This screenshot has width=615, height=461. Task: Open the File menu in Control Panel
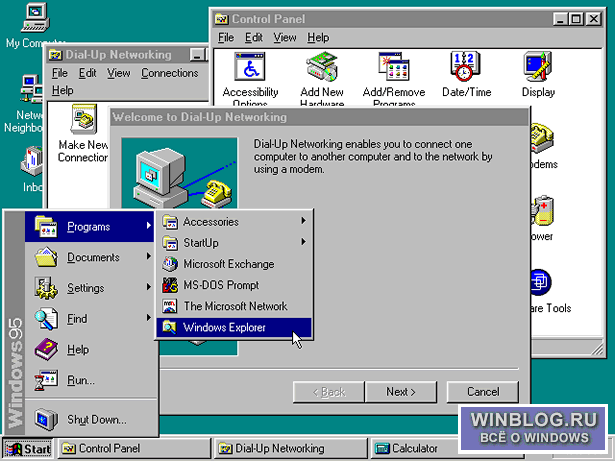(x=226, y=38)
